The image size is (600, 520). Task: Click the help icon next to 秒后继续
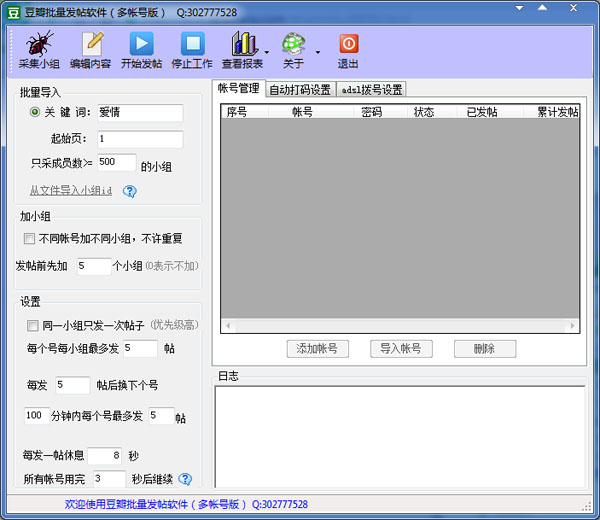coord(185,479)
